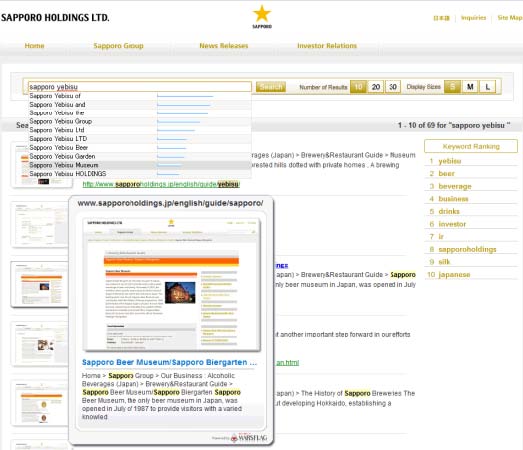This screenshot has width=523, height=450.
Task: Set number of results to 50
Action: [393, 87]
